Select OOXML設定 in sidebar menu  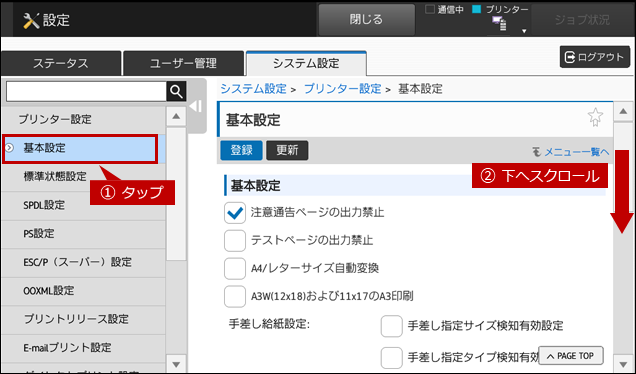click(83, 291)
